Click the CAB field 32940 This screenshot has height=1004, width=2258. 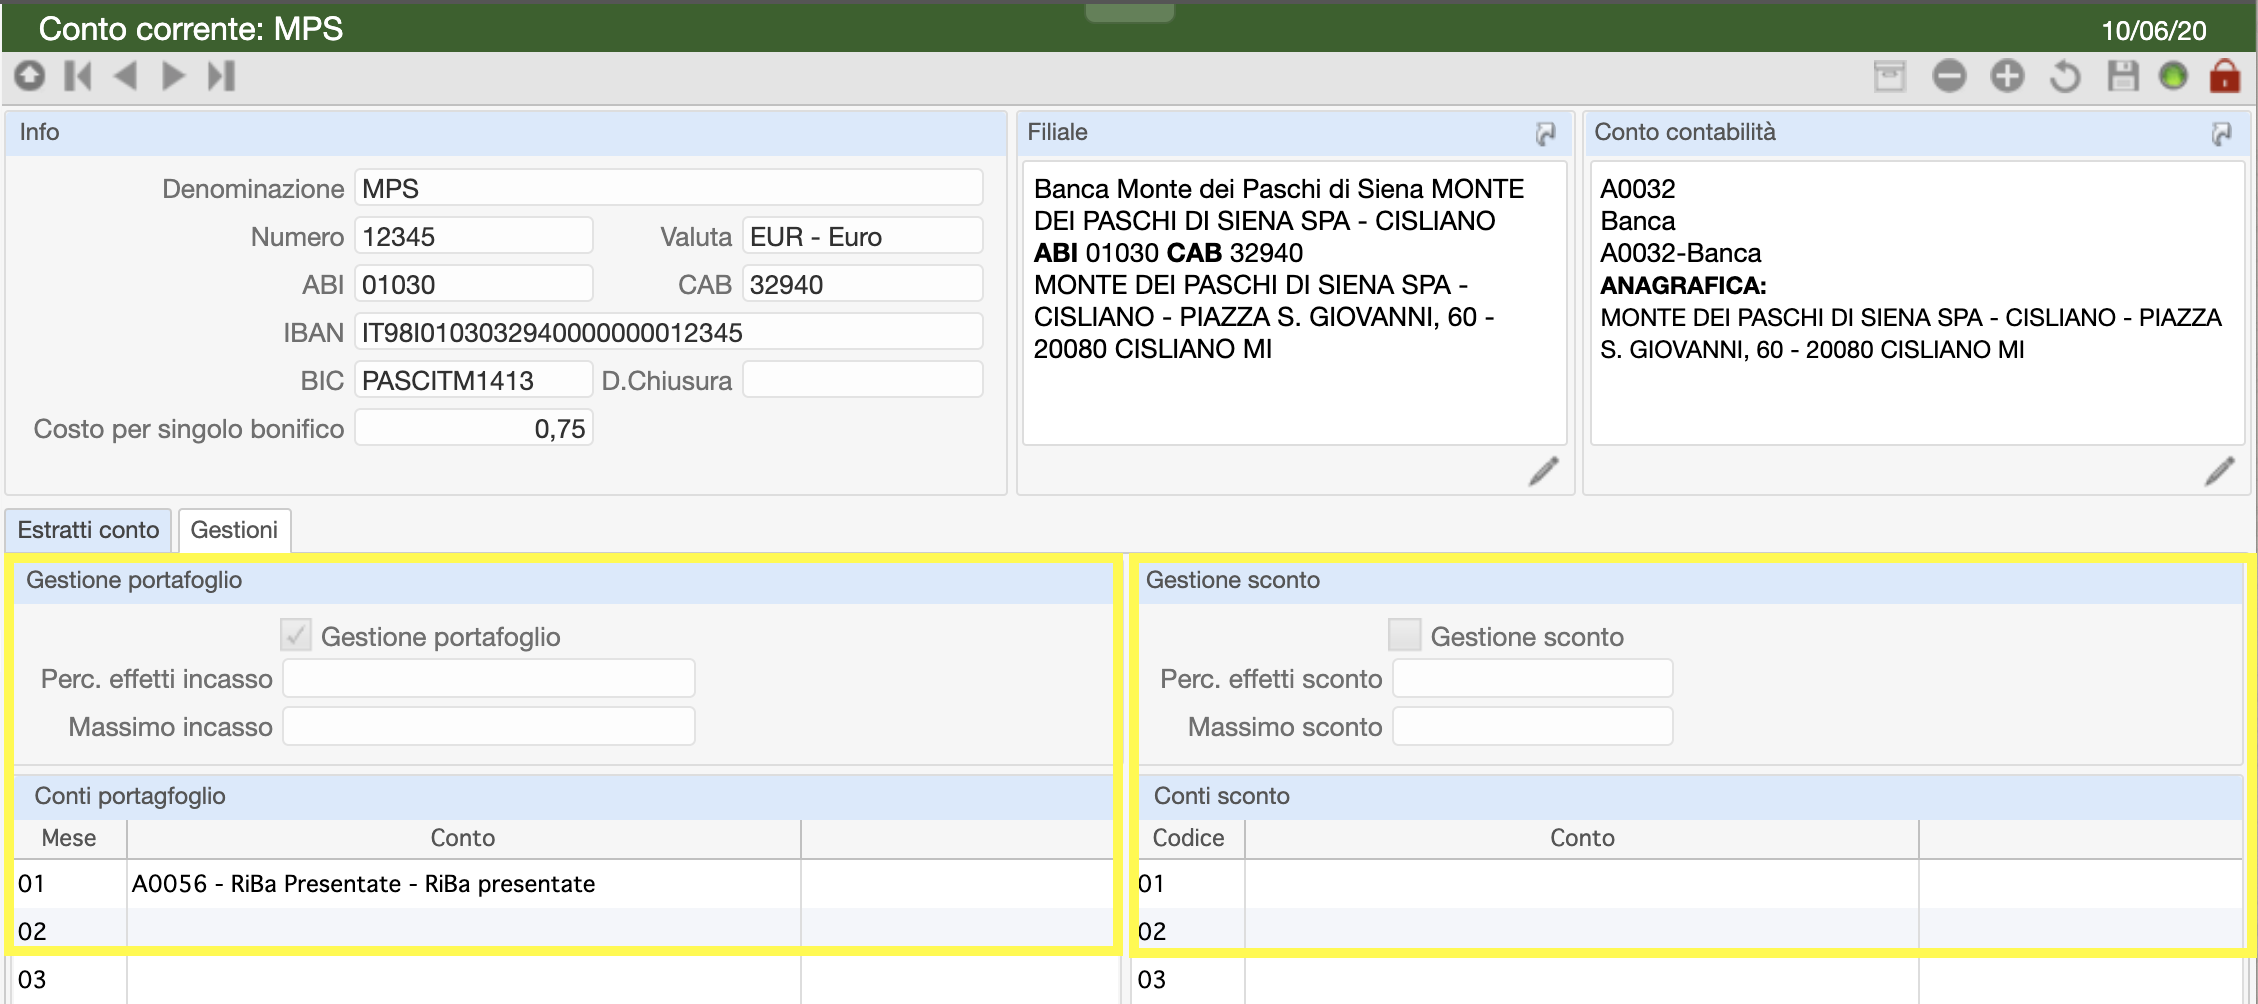(x=863, y=284)
